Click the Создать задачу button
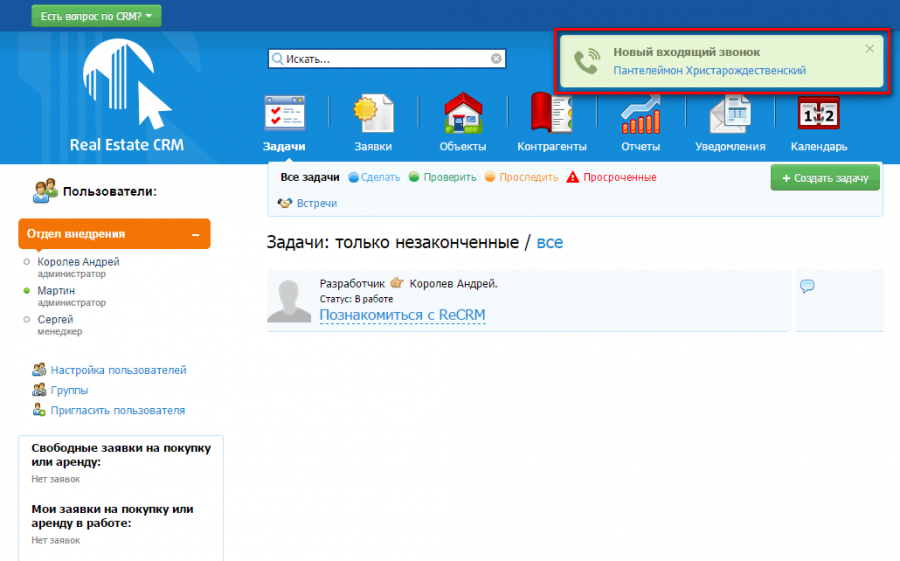 (x=825, y=178)
